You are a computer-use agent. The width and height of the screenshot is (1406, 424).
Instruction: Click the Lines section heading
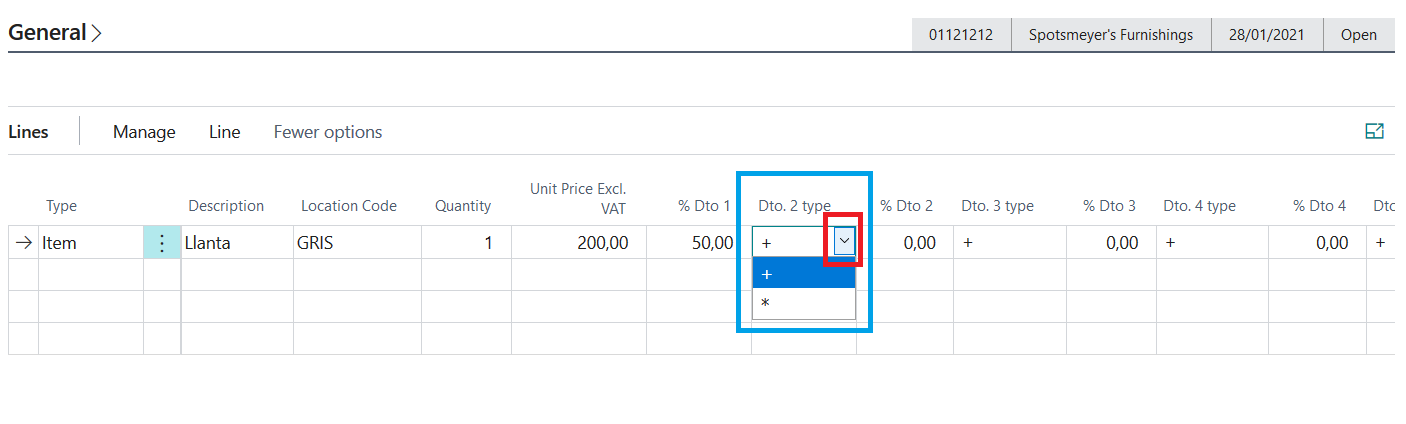[x=28, y=132]
